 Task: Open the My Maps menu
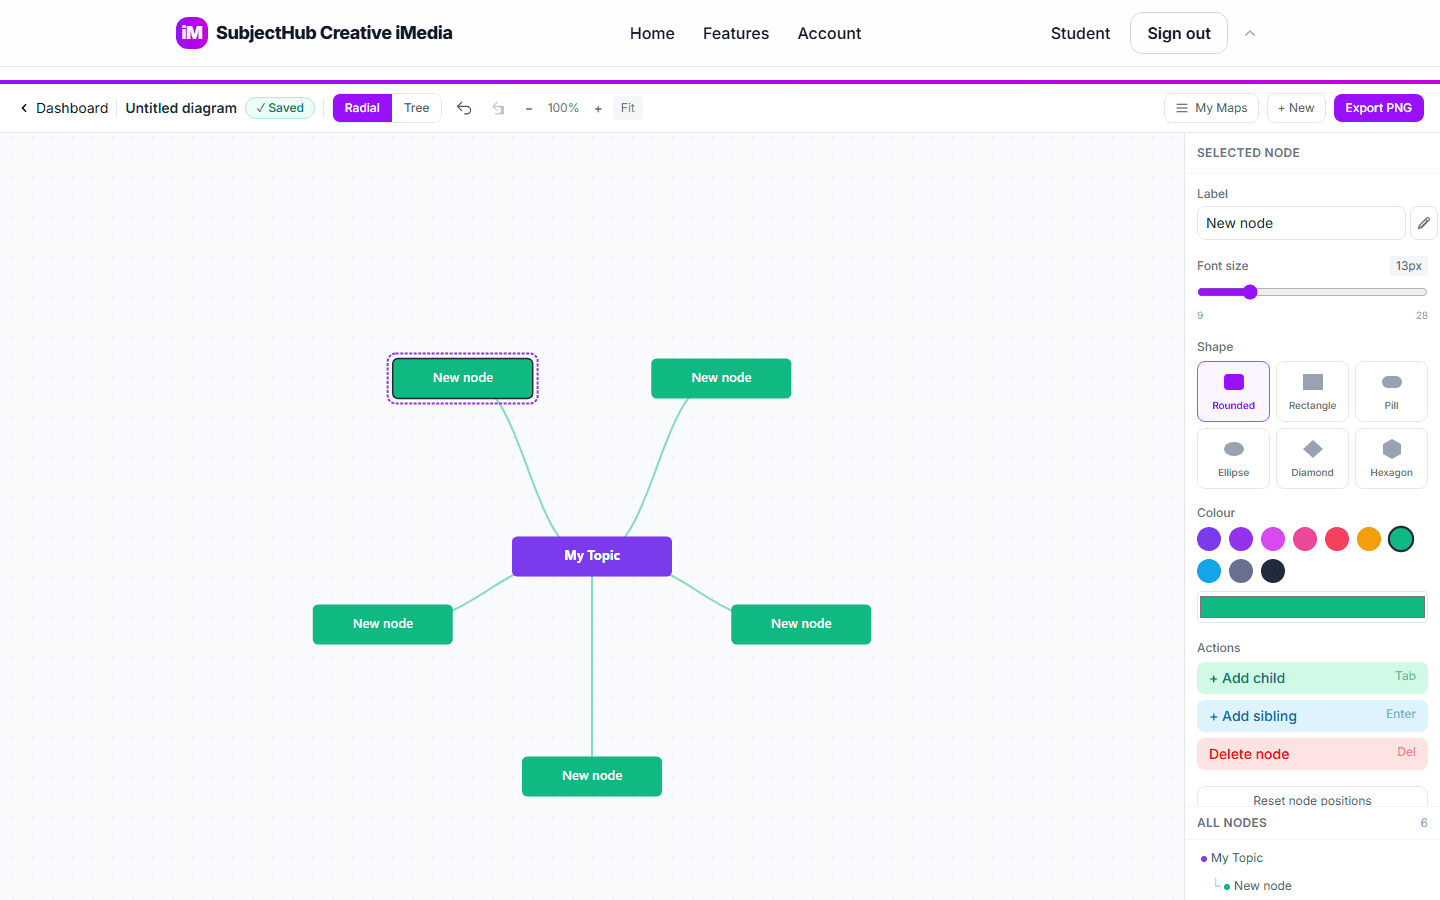(1211, 108)
